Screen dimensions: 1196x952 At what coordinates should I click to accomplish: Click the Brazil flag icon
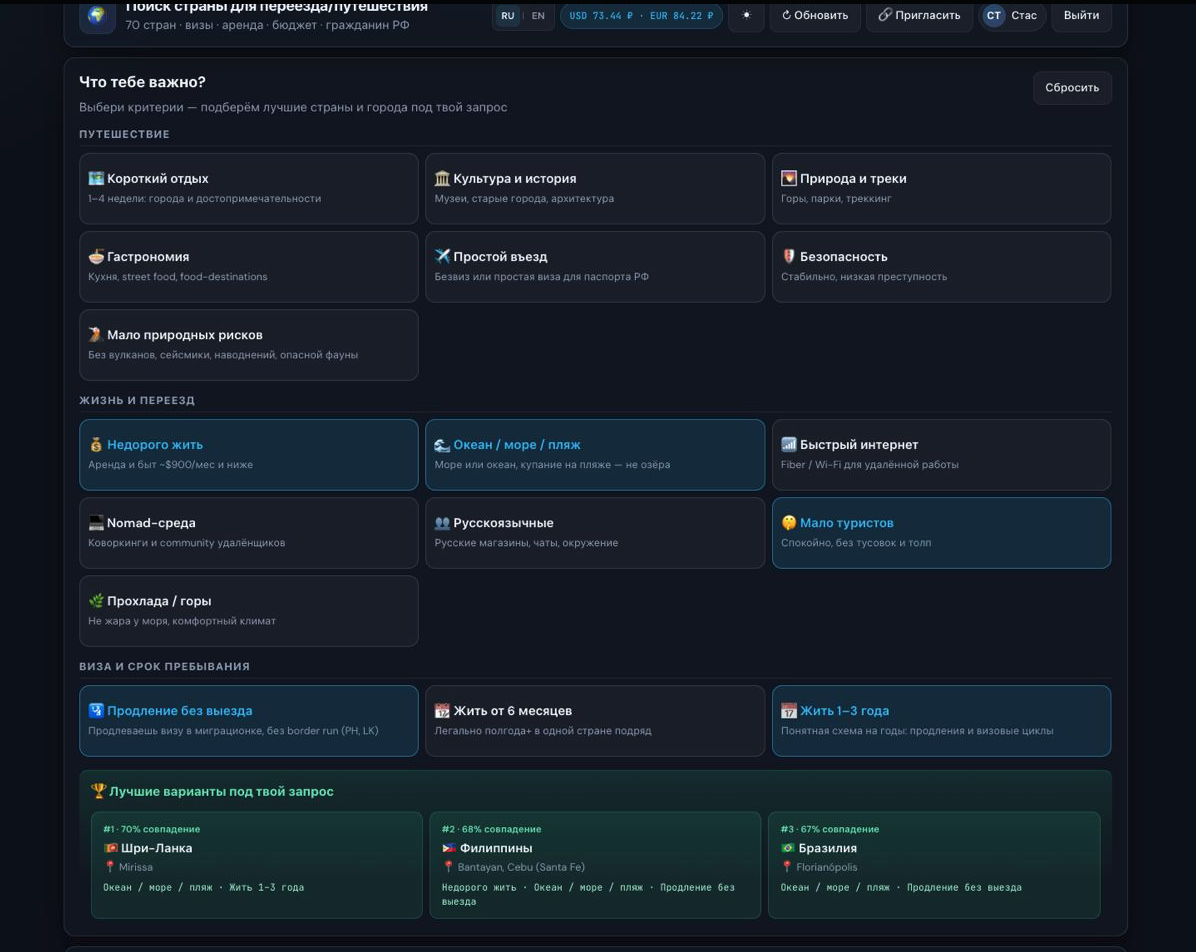788,848
